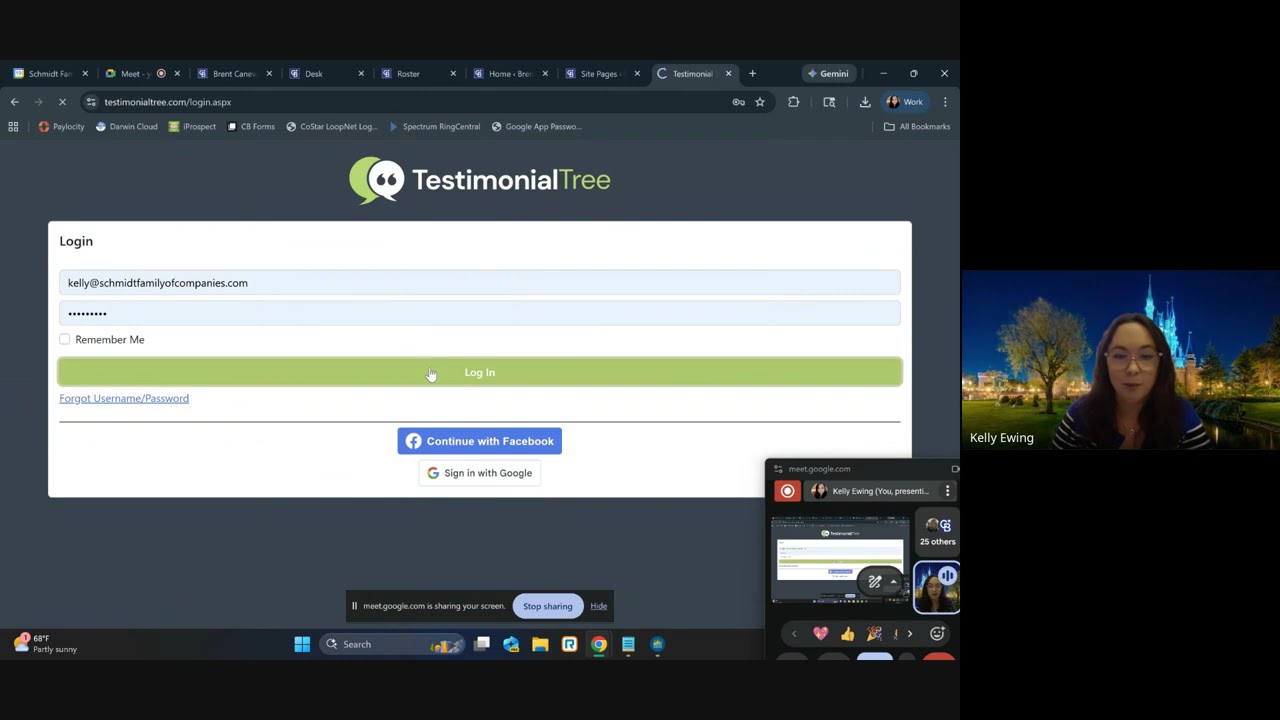Open the site information icon in address bar

tap(91, 102)
